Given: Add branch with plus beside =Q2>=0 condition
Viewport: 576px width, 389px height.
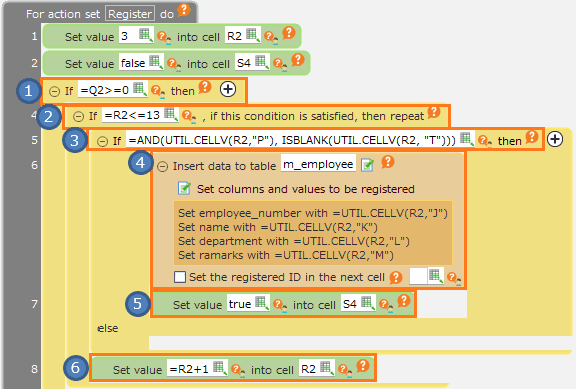Looking at the screenshot, I should (x=228, y=89).
